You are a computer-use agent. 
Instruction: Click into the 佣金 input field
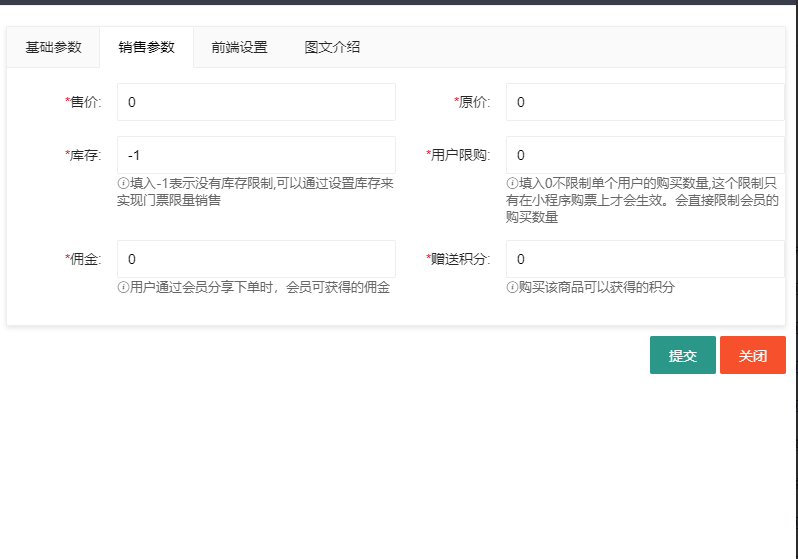tap(256, 259)
